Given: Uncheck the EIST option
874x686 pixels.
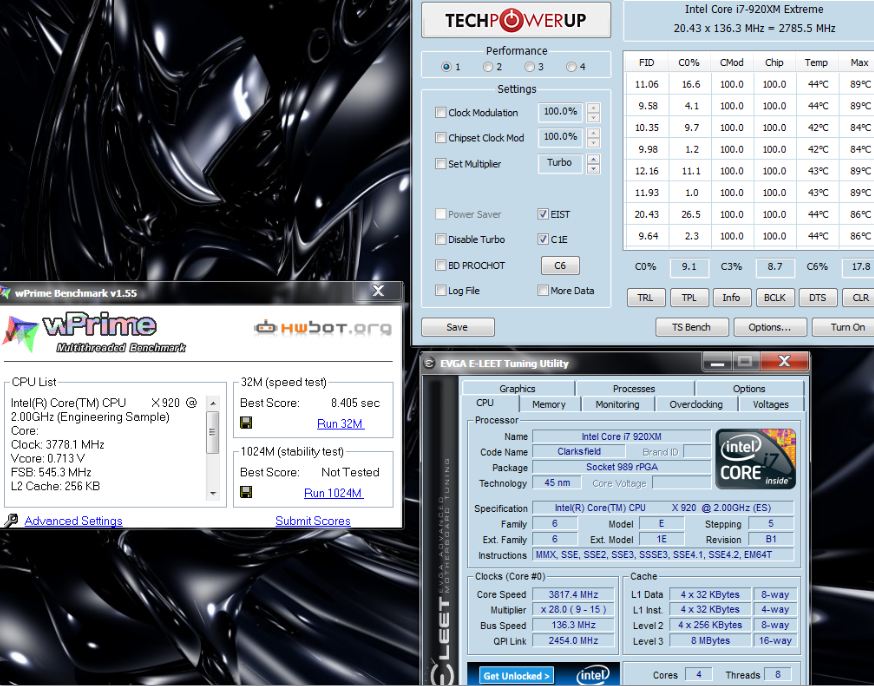Looking at the screenshot, I should click(x=543, y=214).
